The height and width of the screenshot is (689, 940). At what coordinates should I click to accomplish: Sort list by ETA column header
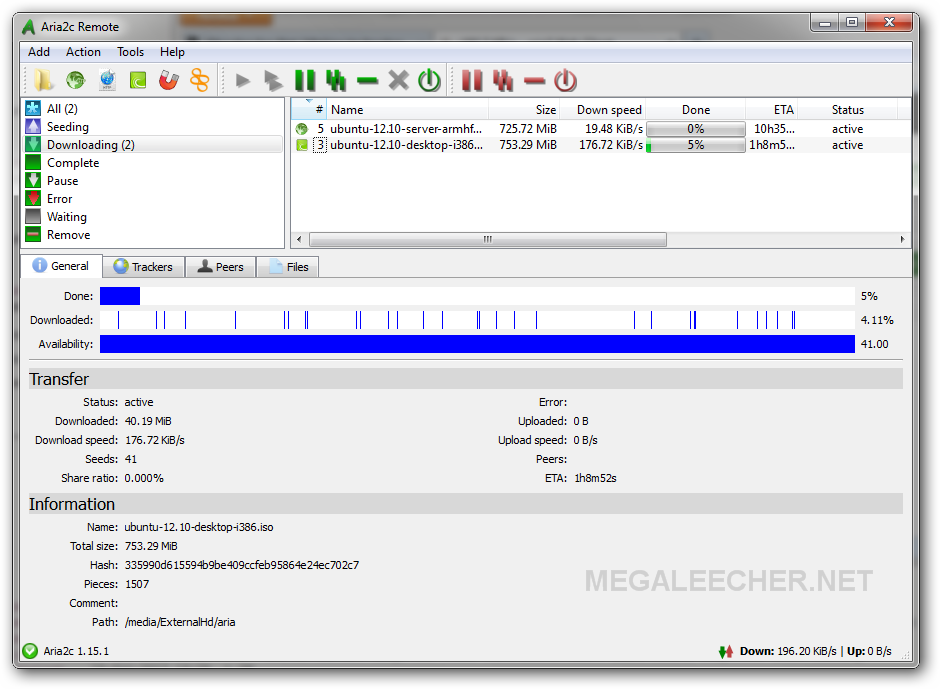pyautogui.click(x=772, y=110)
